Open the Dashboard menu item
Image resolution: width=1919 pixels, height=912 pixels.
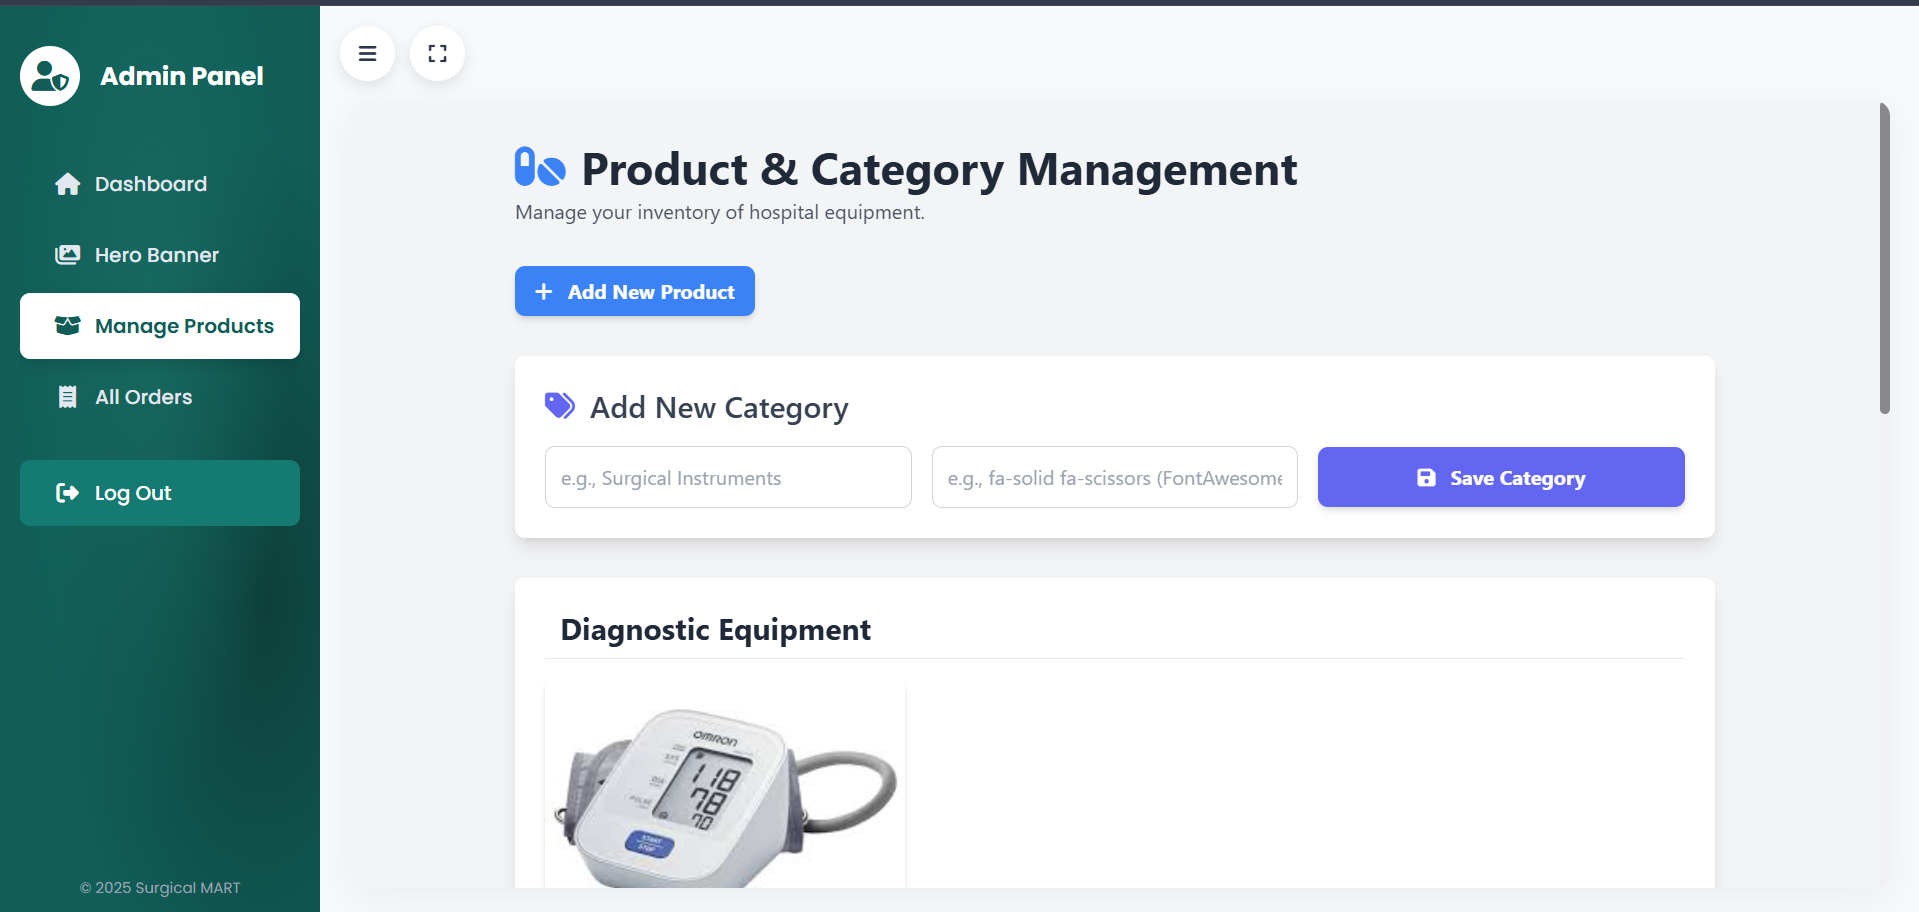(x=151, y=184)
